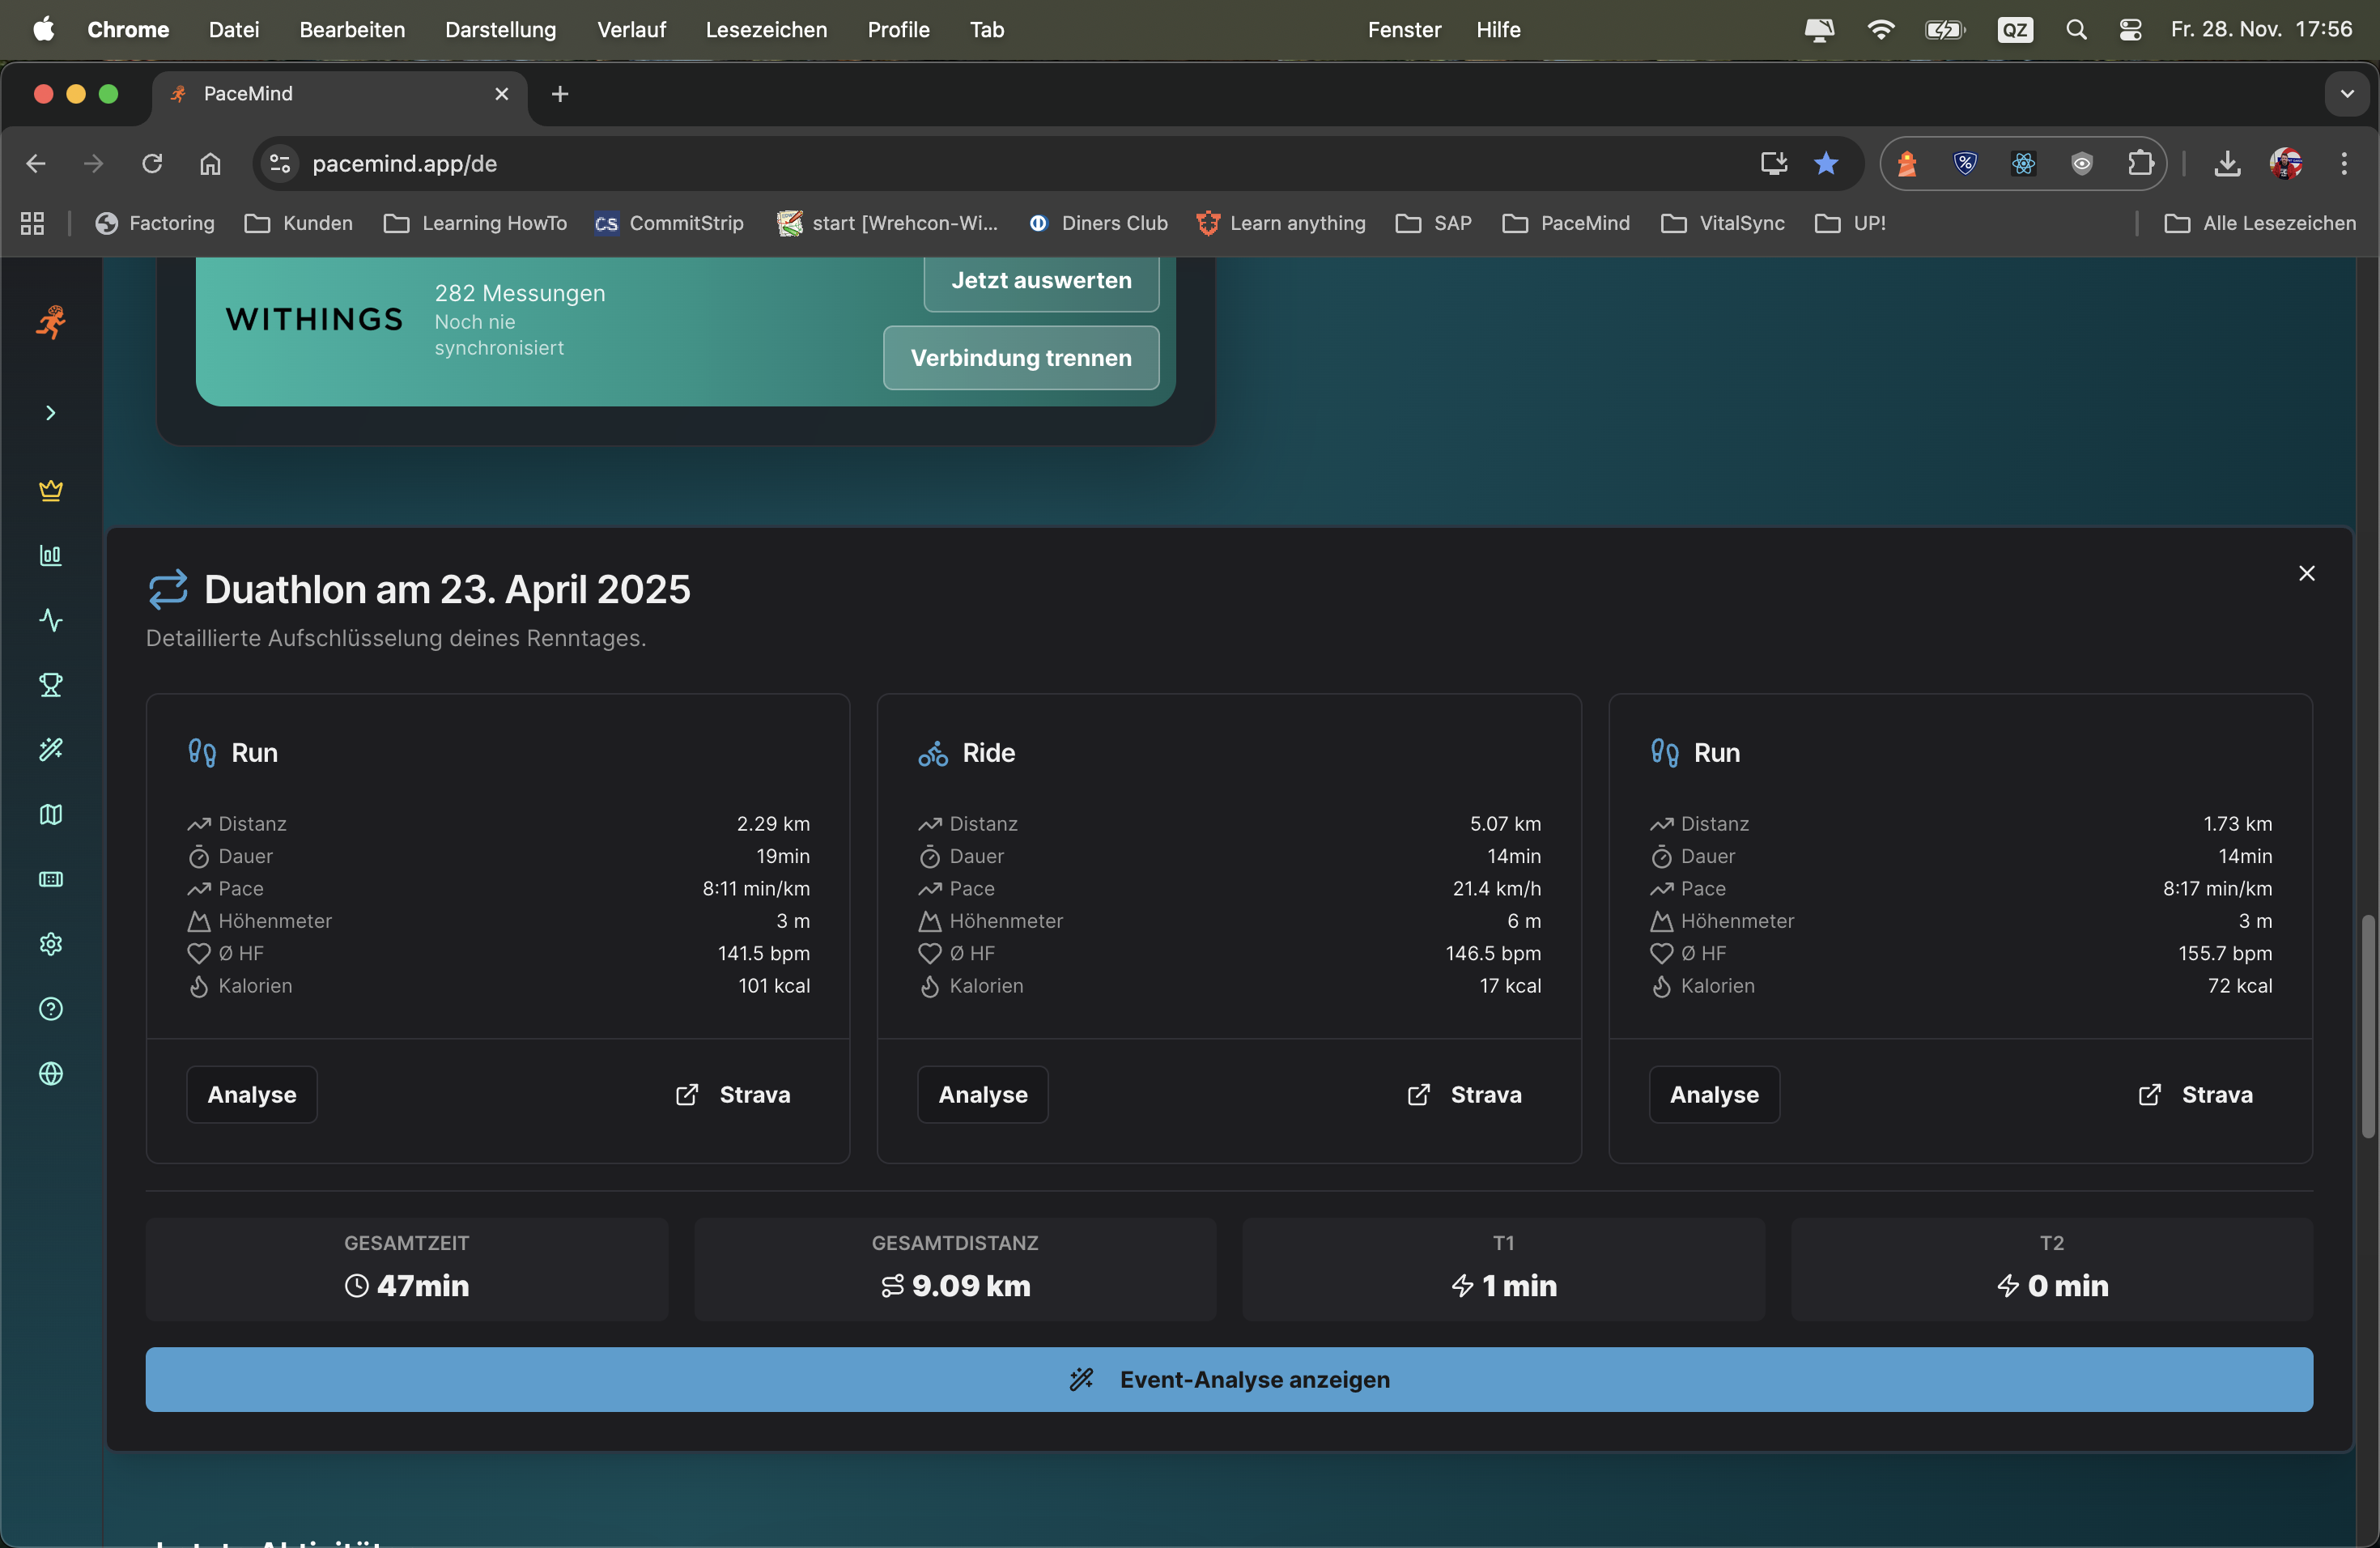This screenshot has height=1548, width=2380.
Task: Click Analyse button on Ride card
Action: pyautogui.click(x=982, y=1095)
